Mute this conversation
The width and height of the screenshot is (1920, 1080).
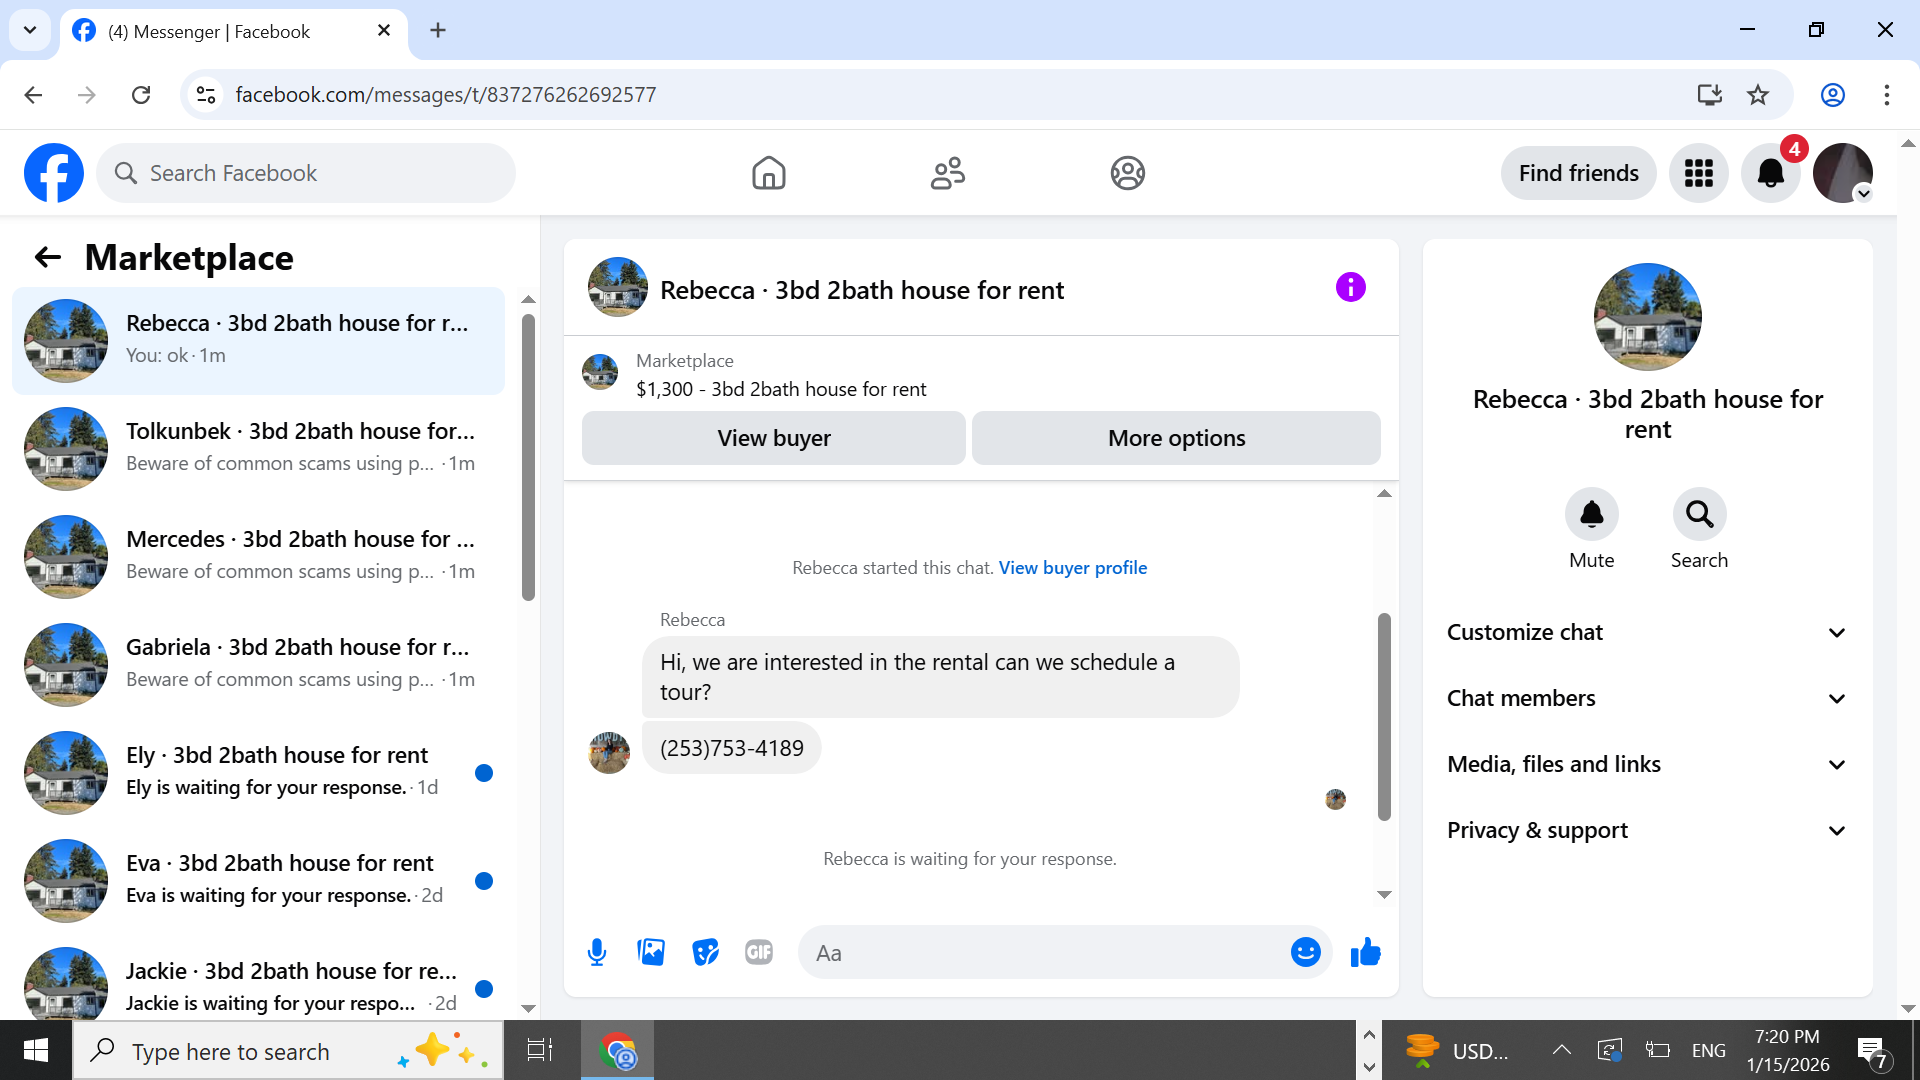[x=1591, y=515]
